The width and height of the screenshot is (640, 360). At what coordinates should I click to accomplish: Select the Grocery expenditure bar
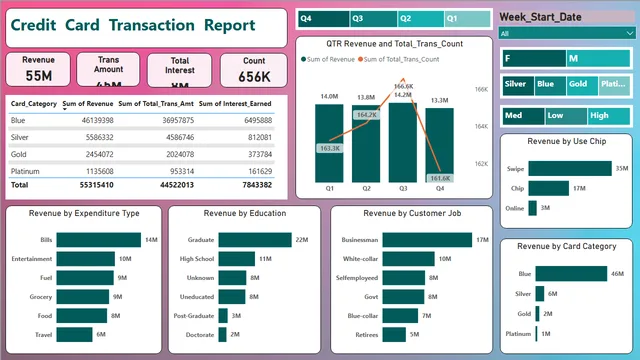(83, 297)
